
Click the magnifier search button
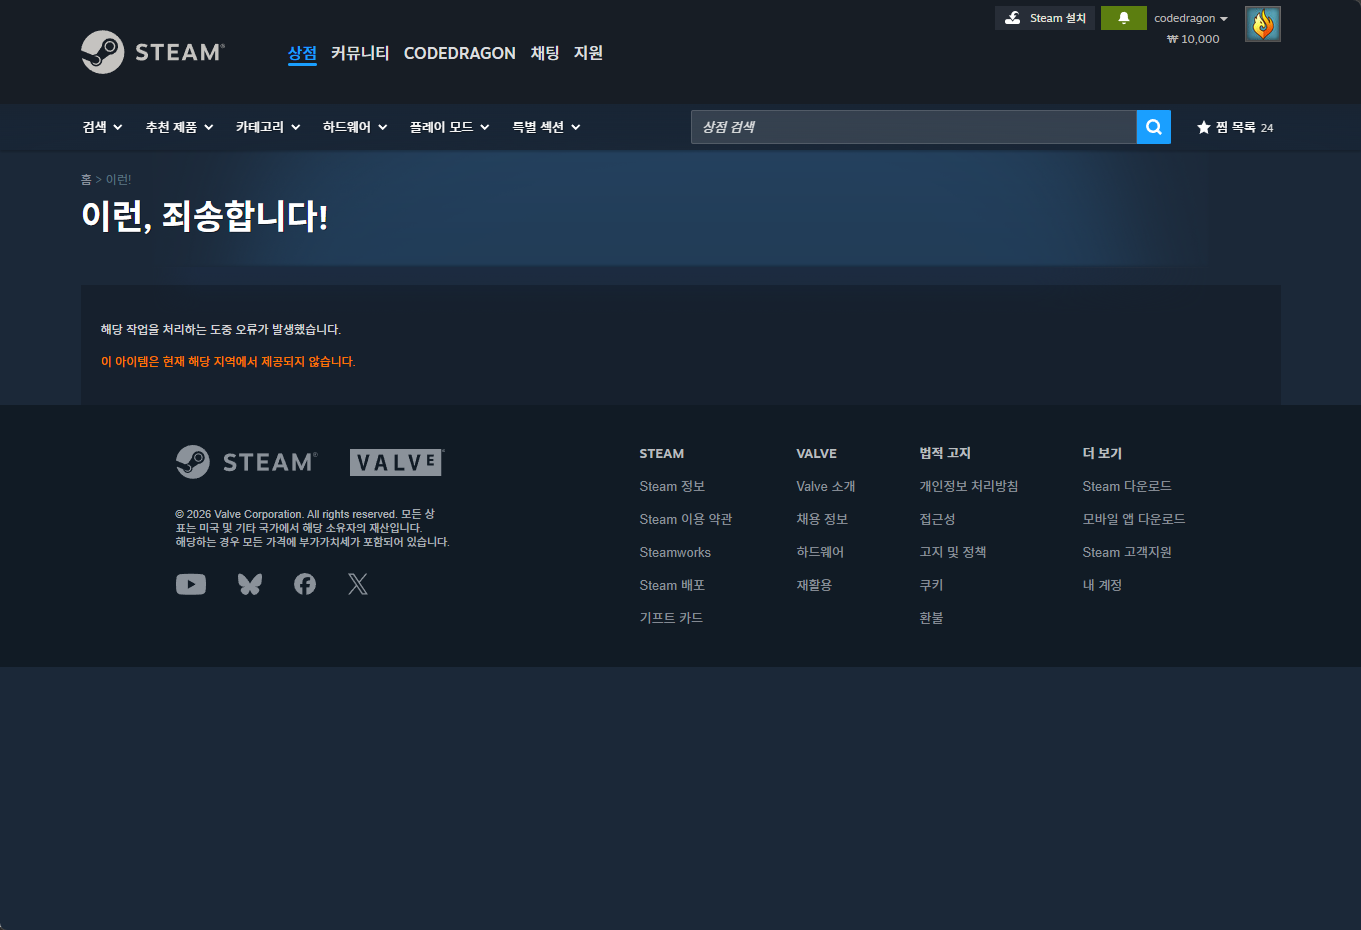pyautogui.click(x=1153, y=127)
